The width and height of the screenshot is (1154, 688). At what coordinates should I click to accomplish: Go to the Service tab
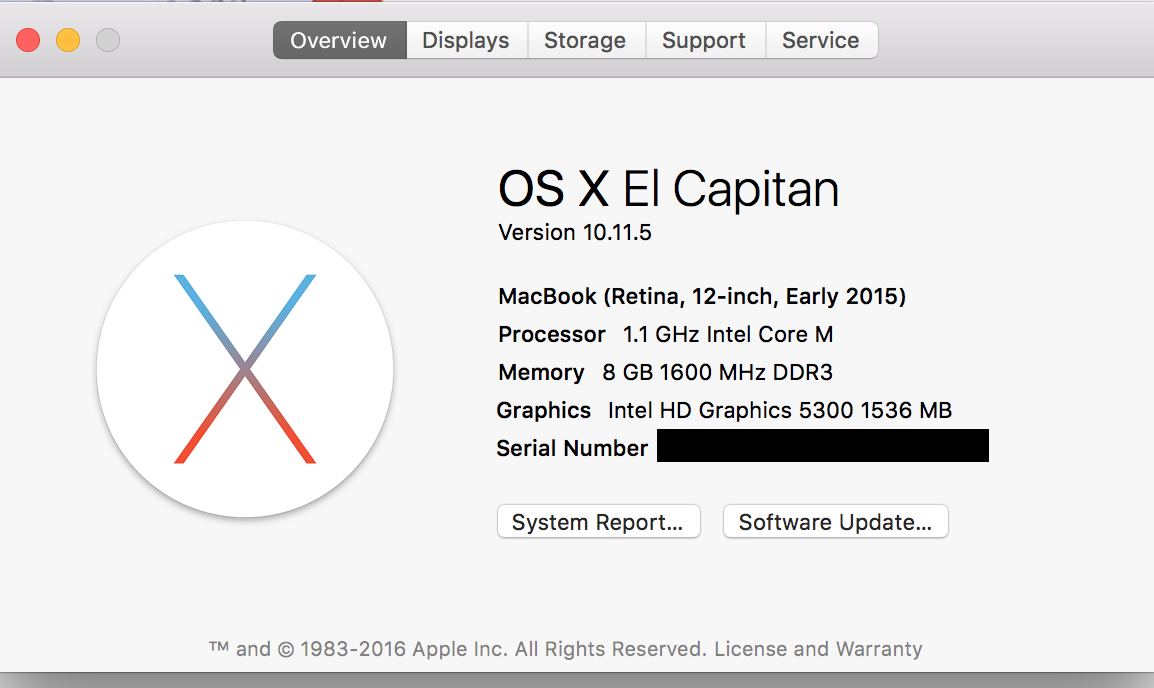(821, 41)
